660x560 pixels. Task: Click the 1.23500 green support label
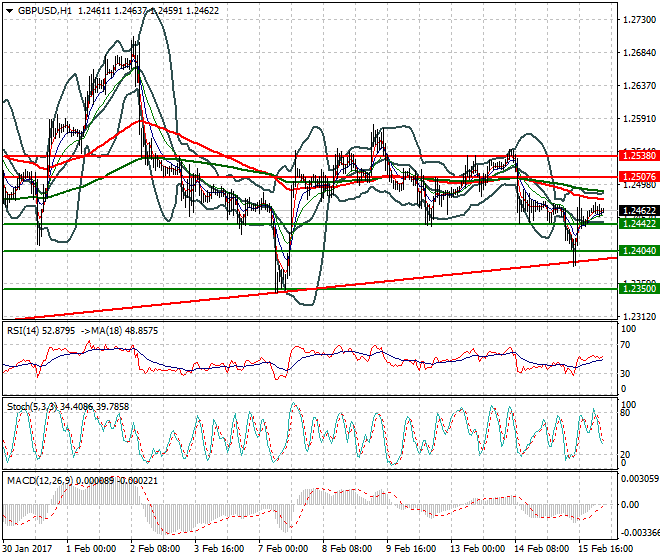(639, 289)
